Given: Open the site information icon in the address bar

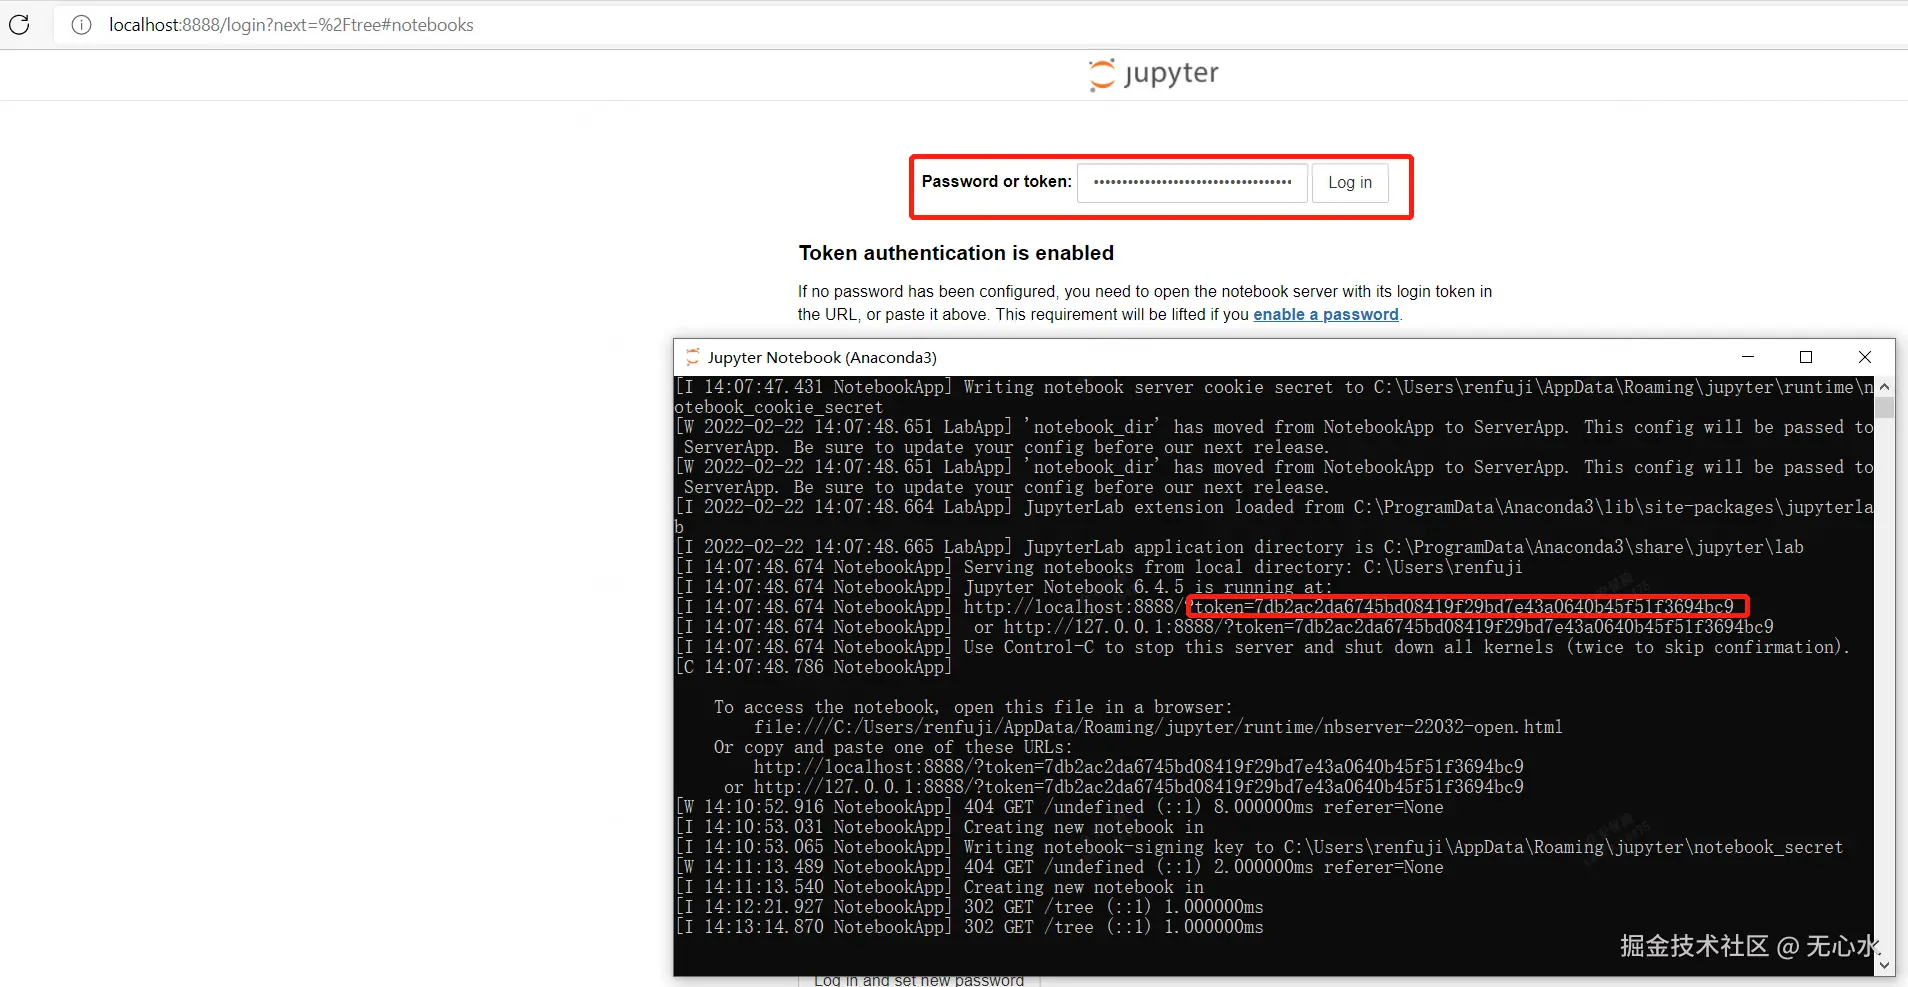Looking at the screenshot, I should [x=82, y=25].
